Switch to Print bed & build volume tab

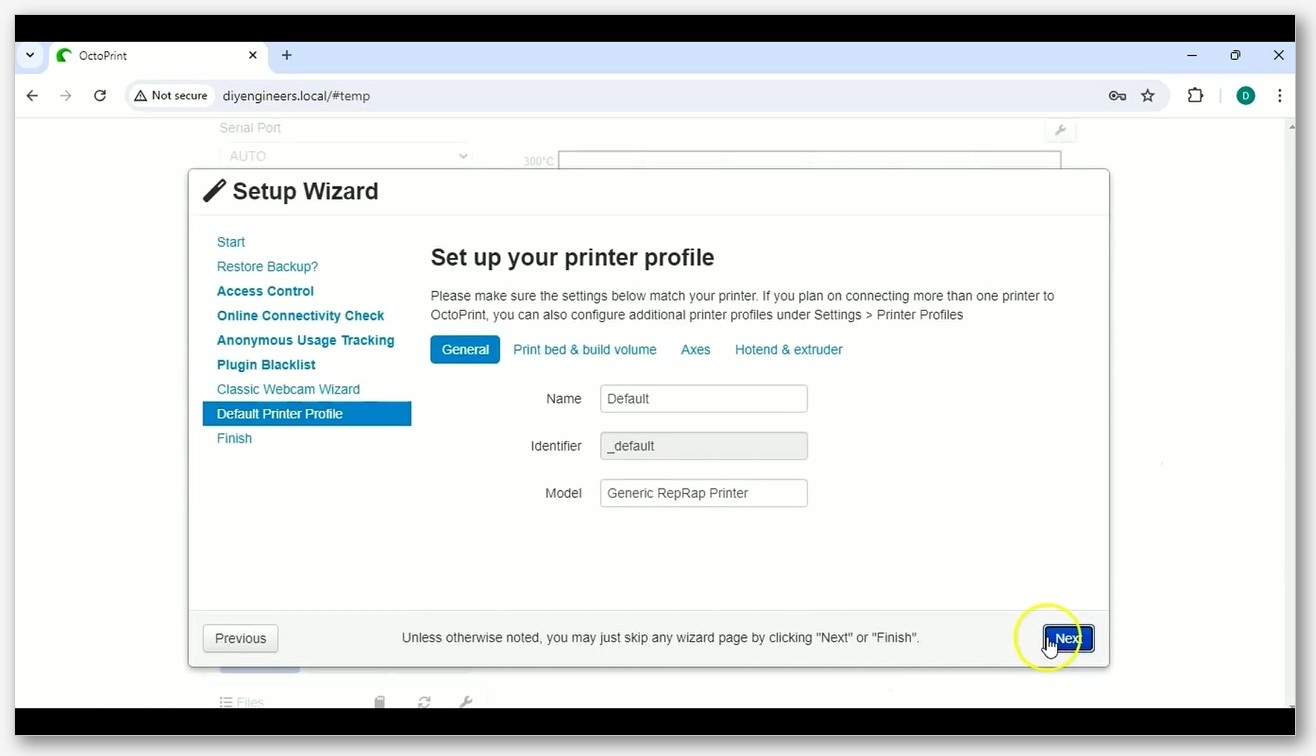tap(585, 349)
